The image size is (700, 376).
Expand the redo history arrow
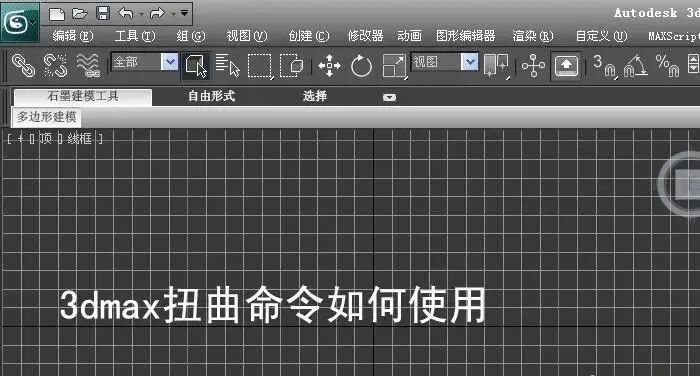coord(173,14)
